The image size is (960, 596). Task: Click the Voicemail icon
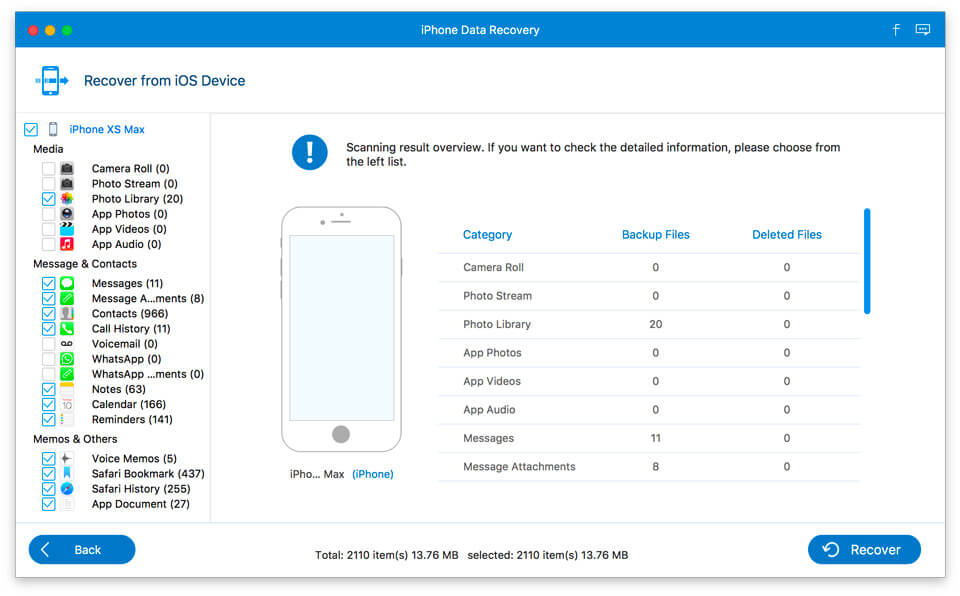[67, 344]
